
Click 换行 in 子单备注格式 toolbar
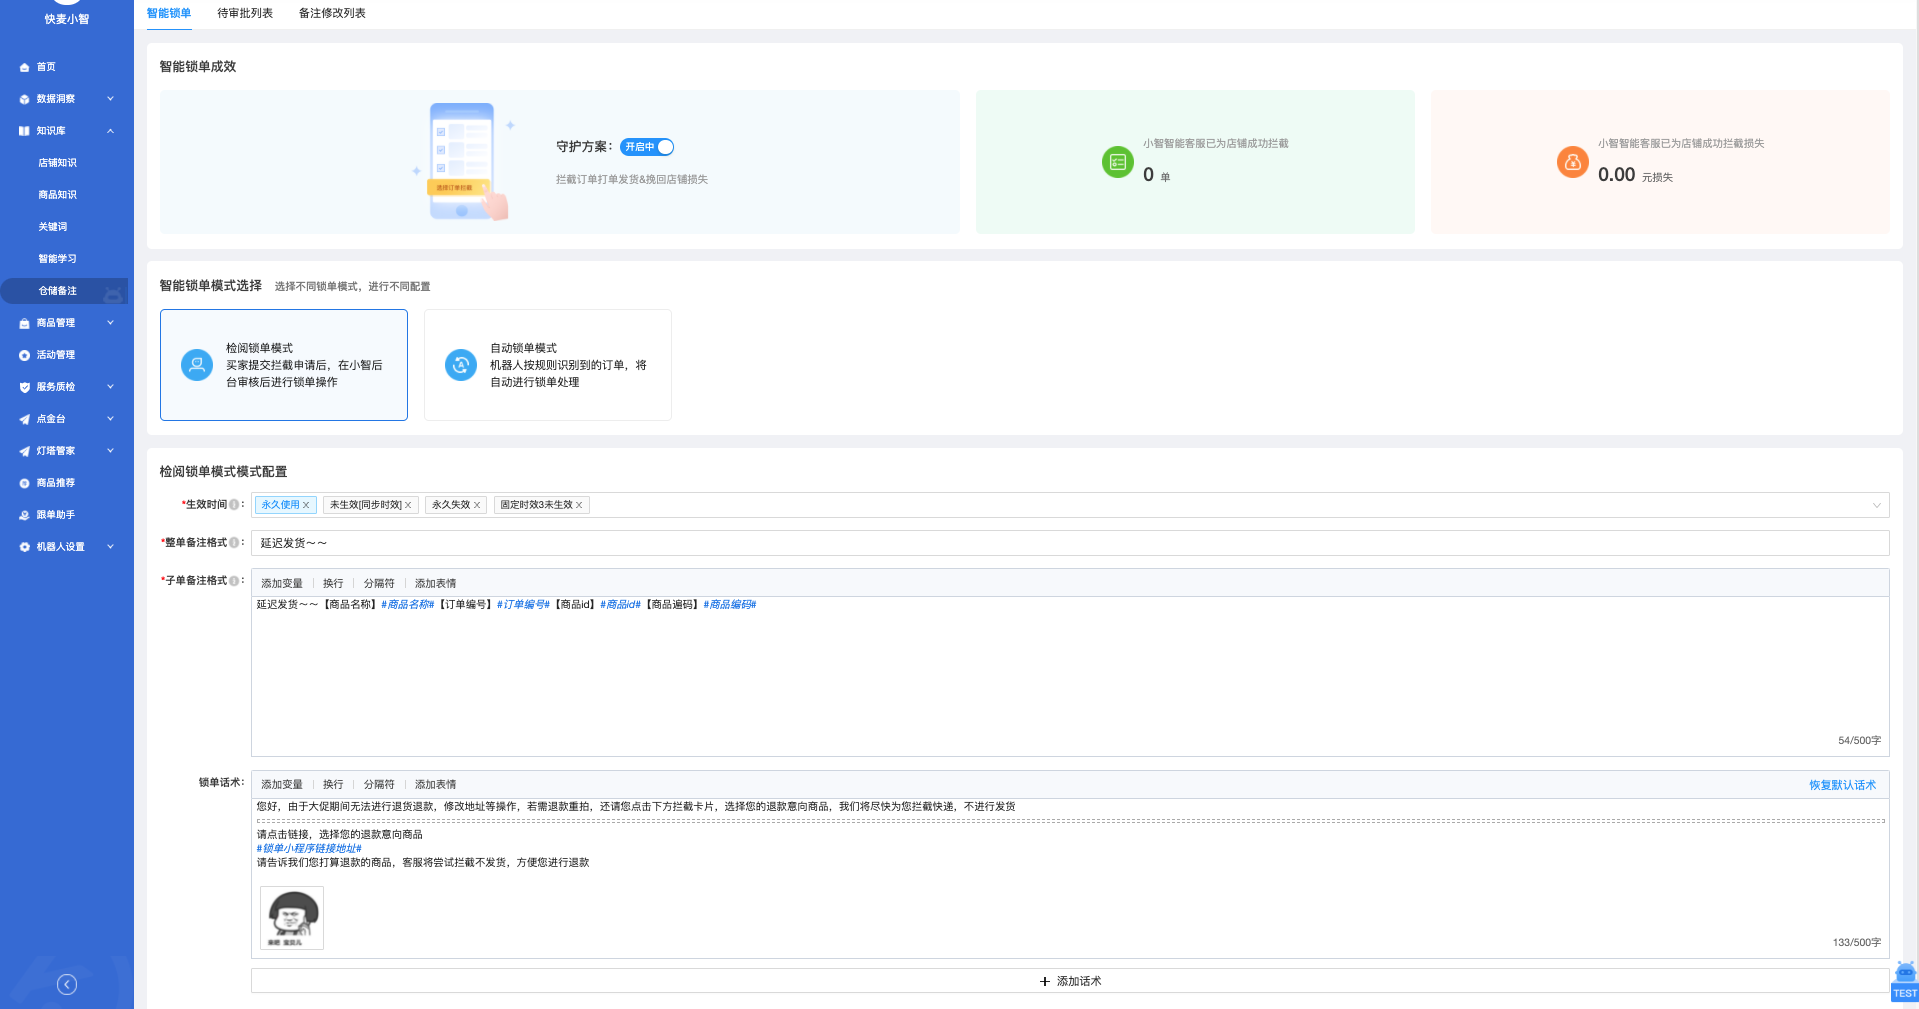click(333, 583)
